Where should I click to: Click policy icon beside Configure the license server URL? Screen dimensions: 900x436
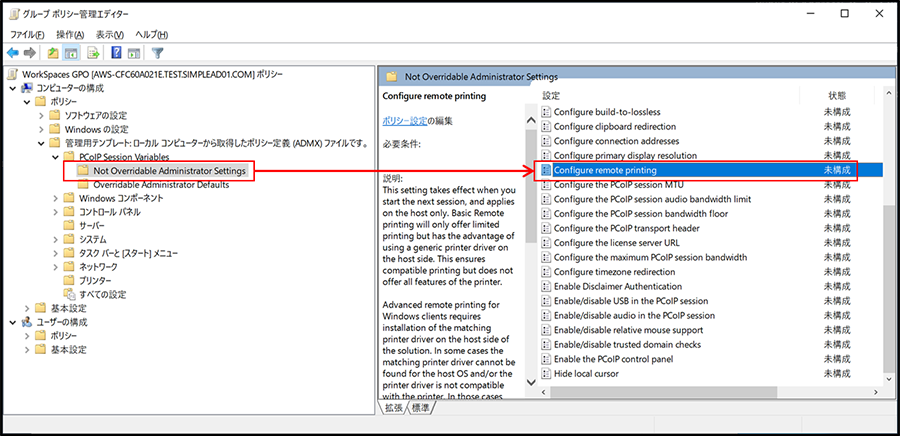(x=546, y=243)
